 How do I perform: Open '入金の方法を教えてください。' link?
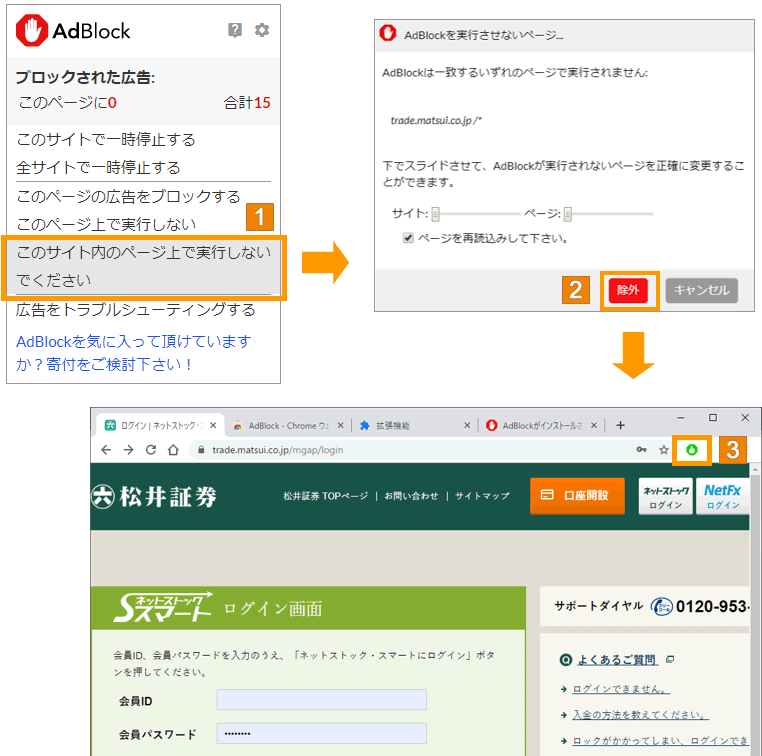[x=641, y=715]
